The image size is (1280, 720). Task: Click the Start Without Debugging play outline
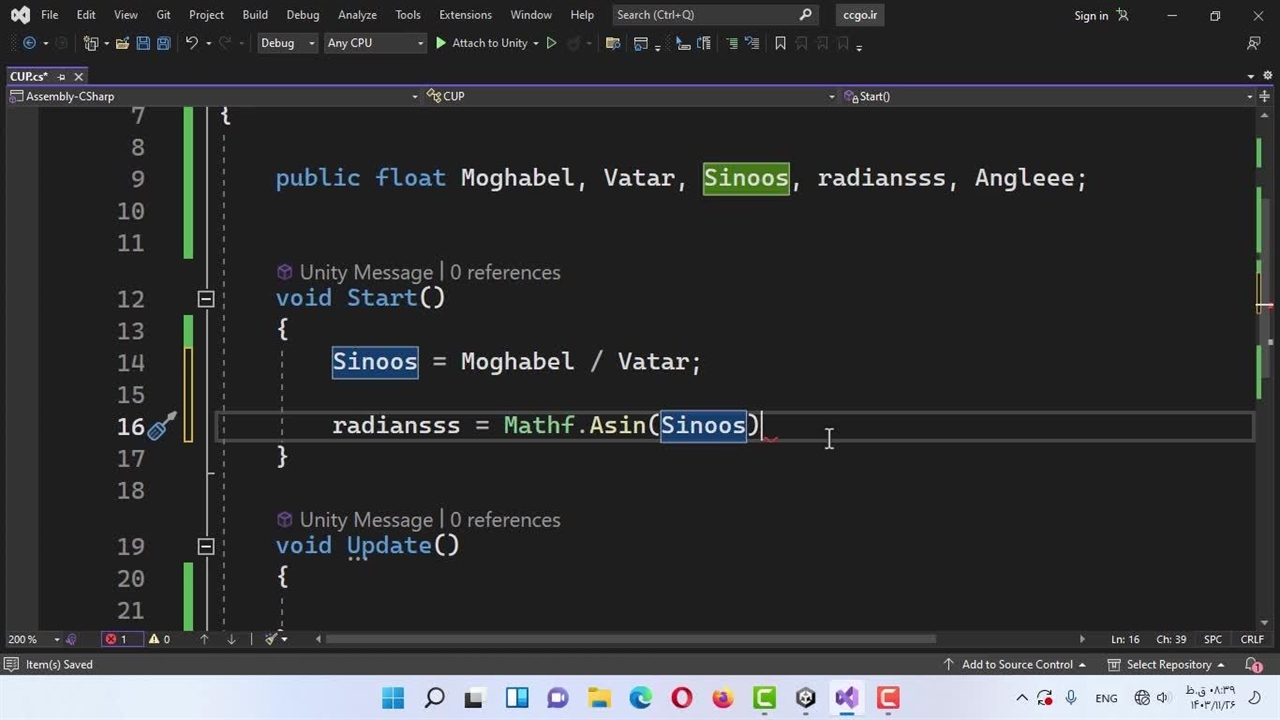(551, 43)
